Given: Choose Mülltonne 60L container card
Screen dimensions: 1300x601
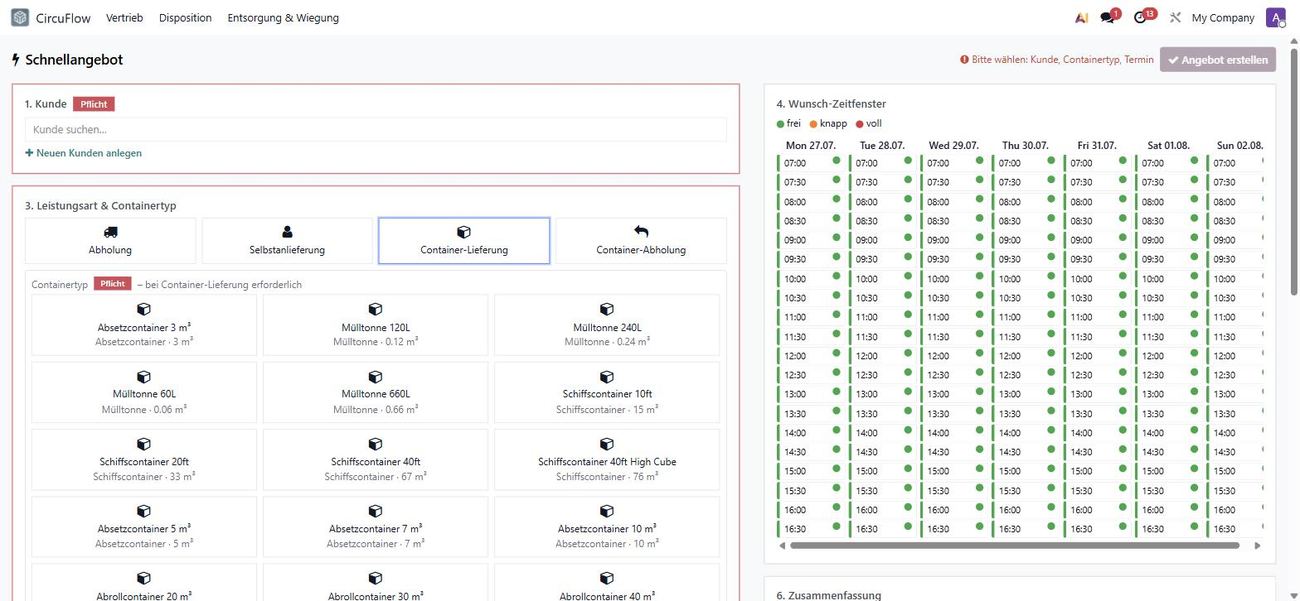Looking at the screenshot, I should (144, 392).
